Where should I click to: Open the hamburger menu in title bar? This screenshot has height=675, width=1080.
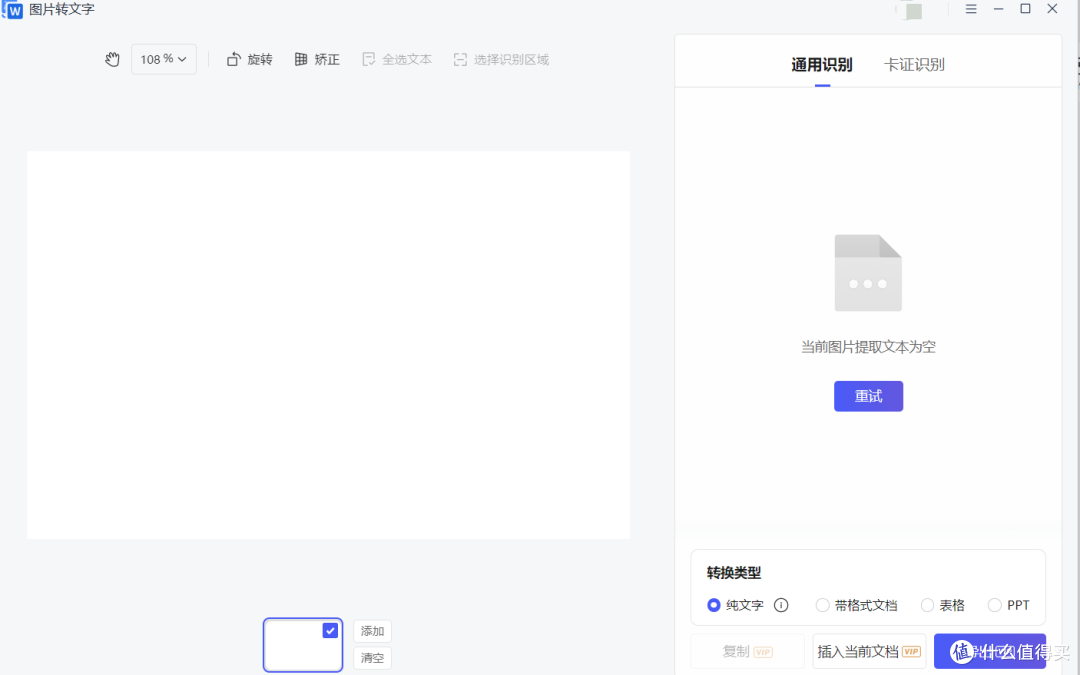pyautogui.click(x=970, y=9)
